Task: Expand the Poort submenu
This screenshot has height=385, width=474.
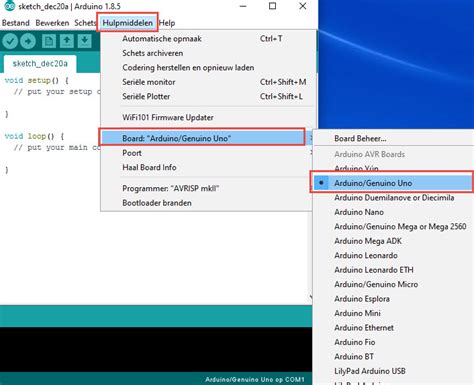Action: [207, 153]
